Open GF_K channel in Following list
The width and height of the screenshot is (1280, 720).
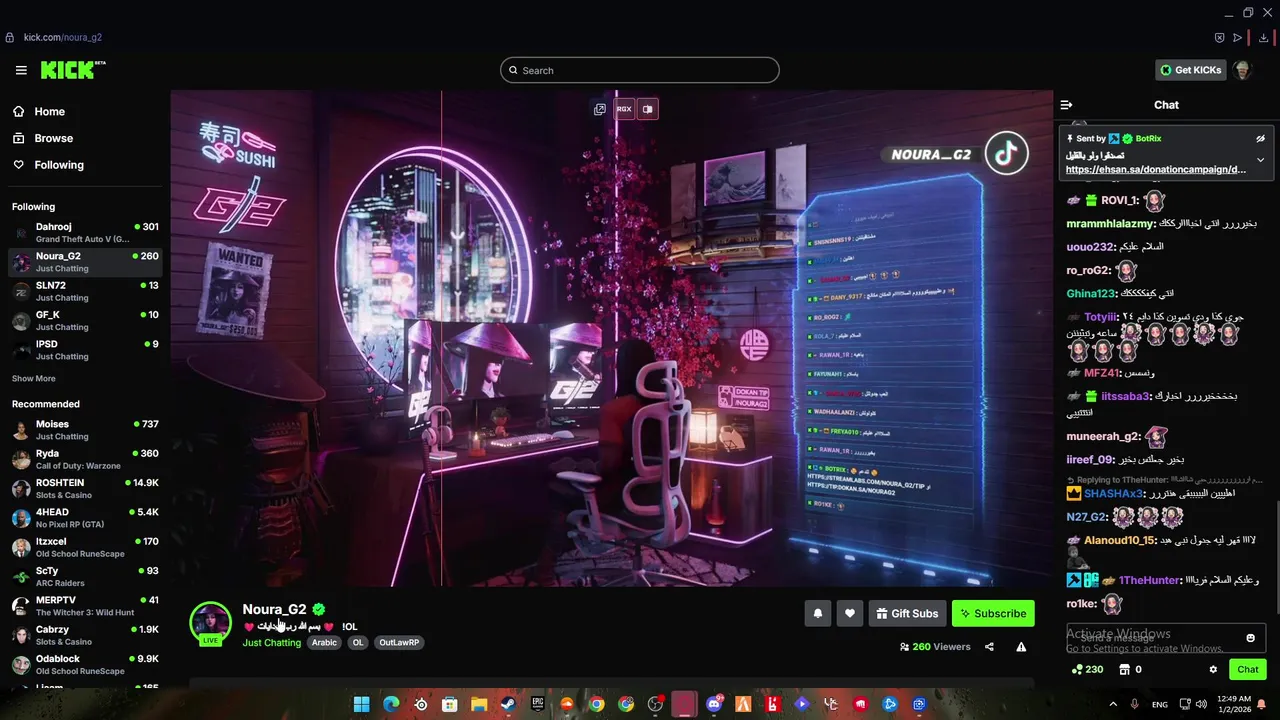point(84,320)
